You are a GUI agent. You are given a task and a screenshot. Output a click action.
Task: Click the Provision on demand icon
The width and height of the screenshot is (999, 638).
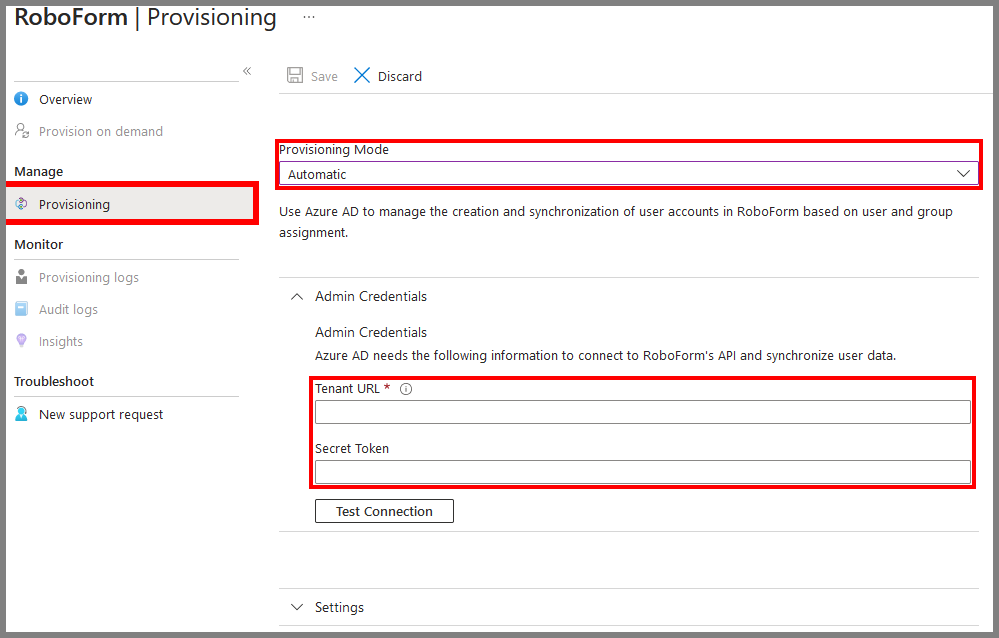(21, 131)
